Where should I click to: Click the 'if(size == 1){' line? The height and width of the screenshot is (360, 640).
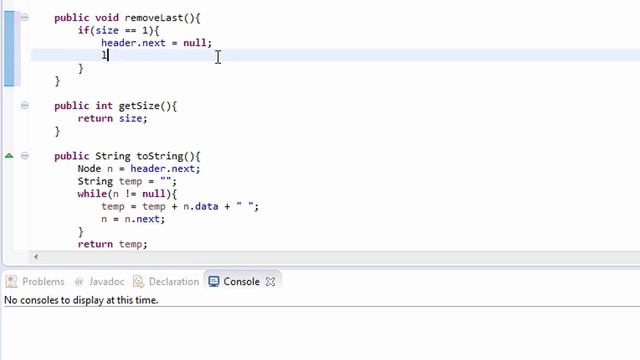click(118, 30)
